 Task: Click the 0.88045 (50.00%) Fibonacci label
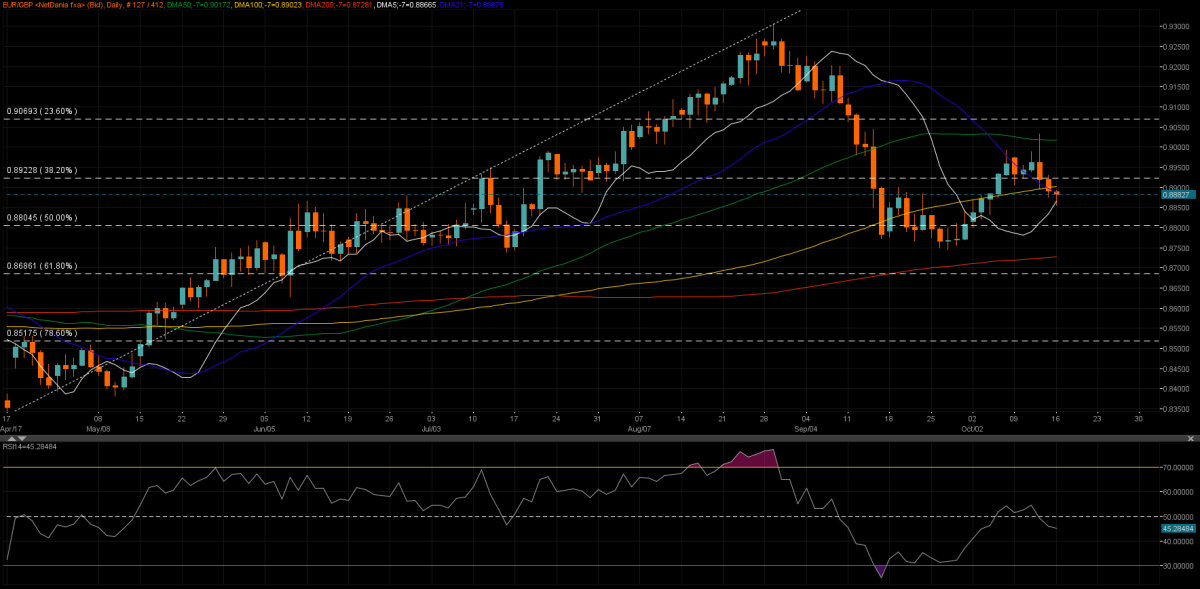click(42, 217)
